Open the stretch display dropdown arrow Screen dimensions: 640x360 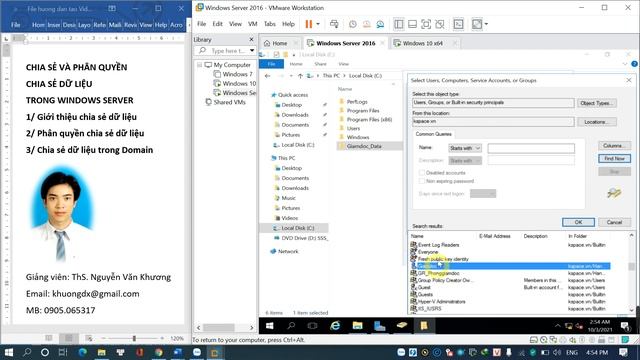tap(486, 24)
